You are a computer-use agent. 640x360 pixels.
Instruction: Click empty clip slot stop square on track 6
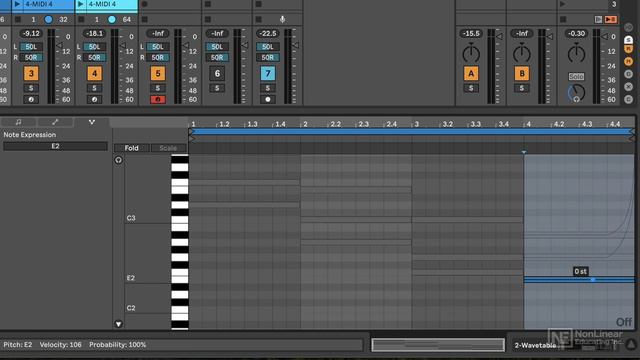[x=208, y=4]
